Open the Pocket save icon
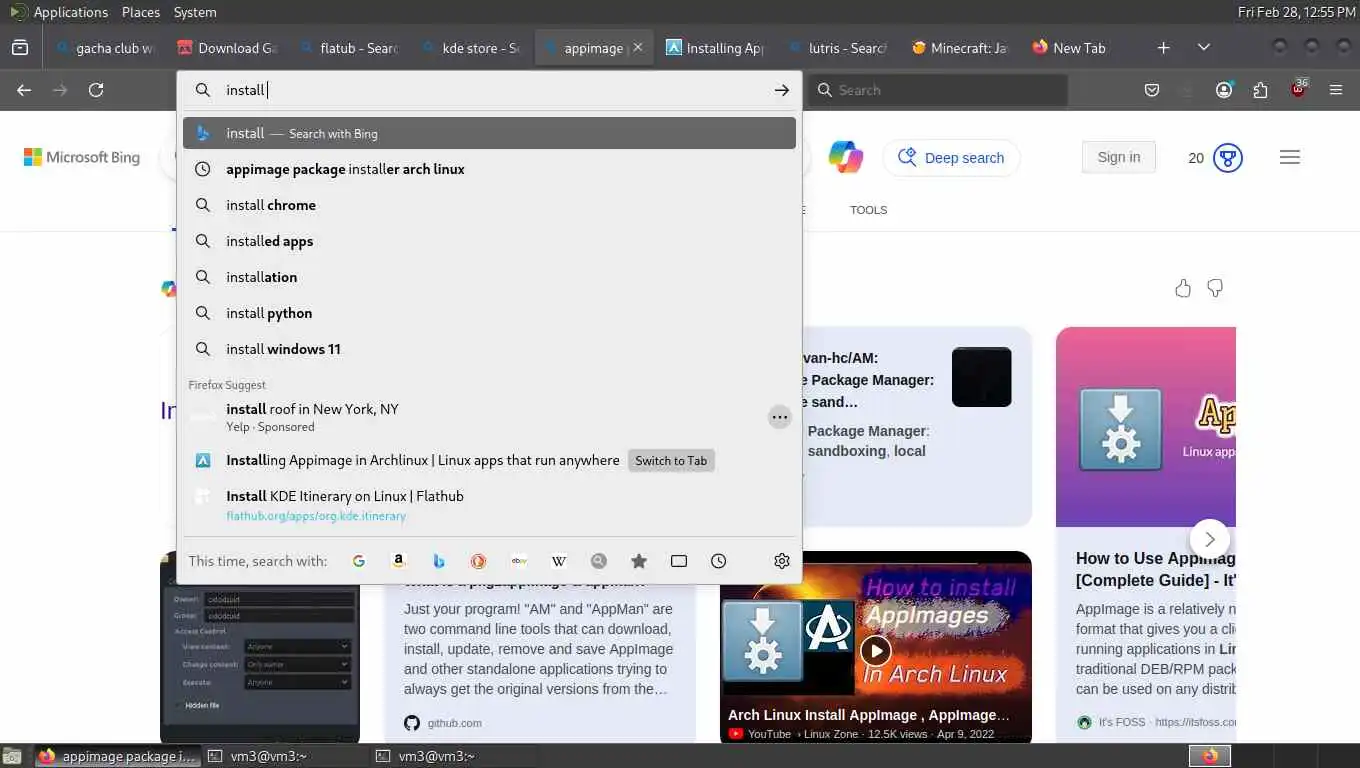The image size is (1360, 768). tap(1152, 90)
